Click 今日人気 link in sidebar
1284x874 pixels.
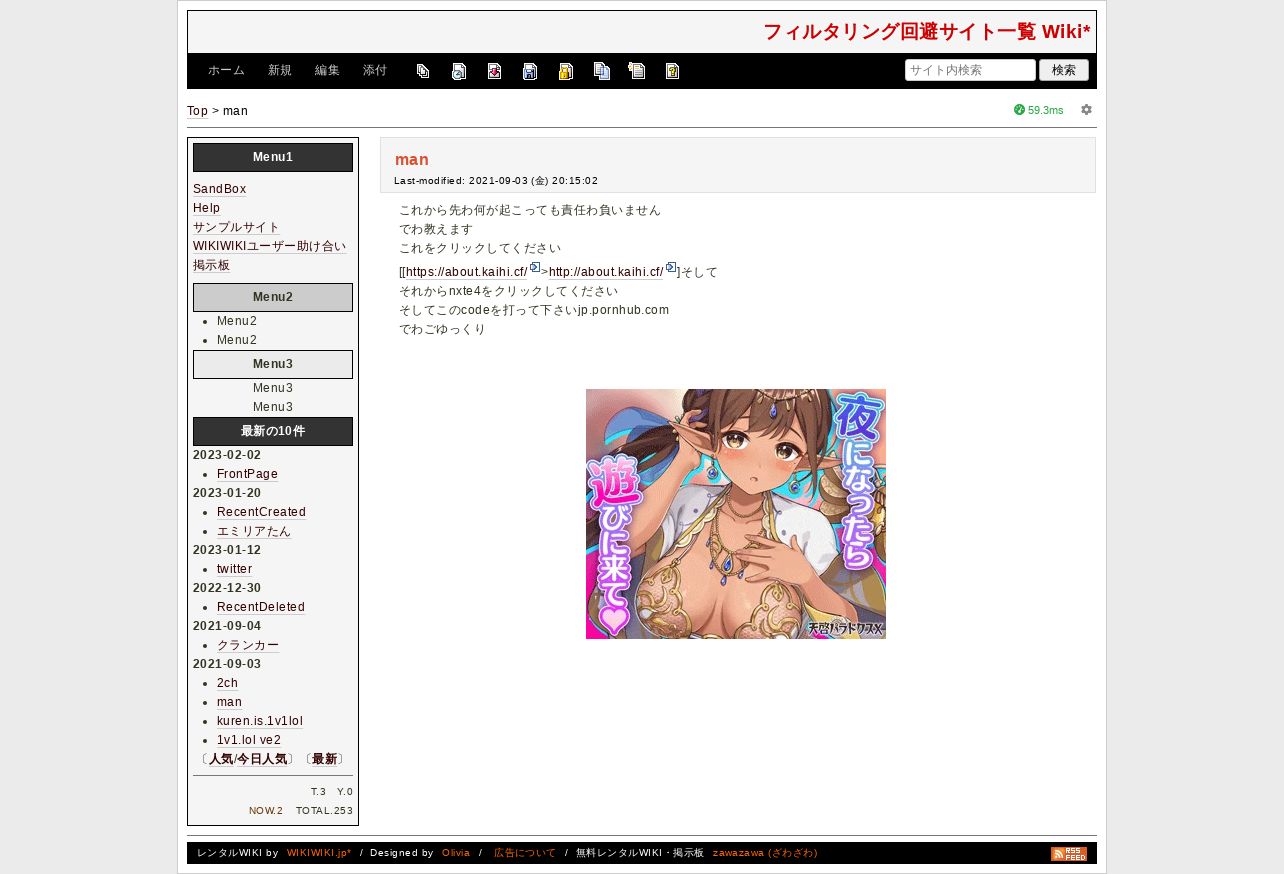pos(261,759)
